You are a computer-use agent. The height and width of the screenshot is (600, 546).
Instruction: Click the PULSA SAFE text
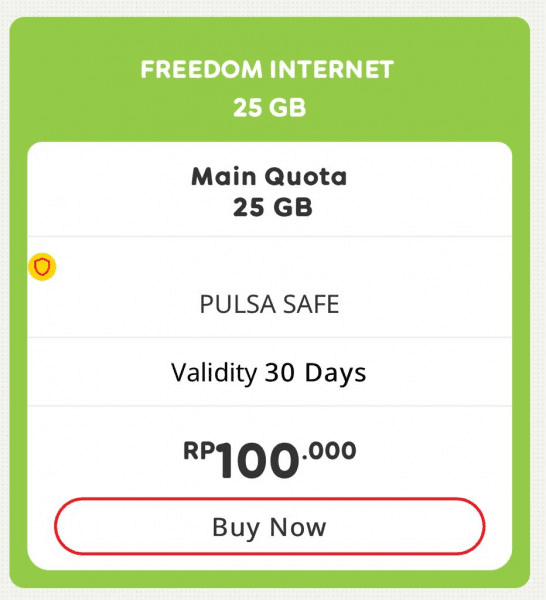pyautogui.click(x=269, y=305)
